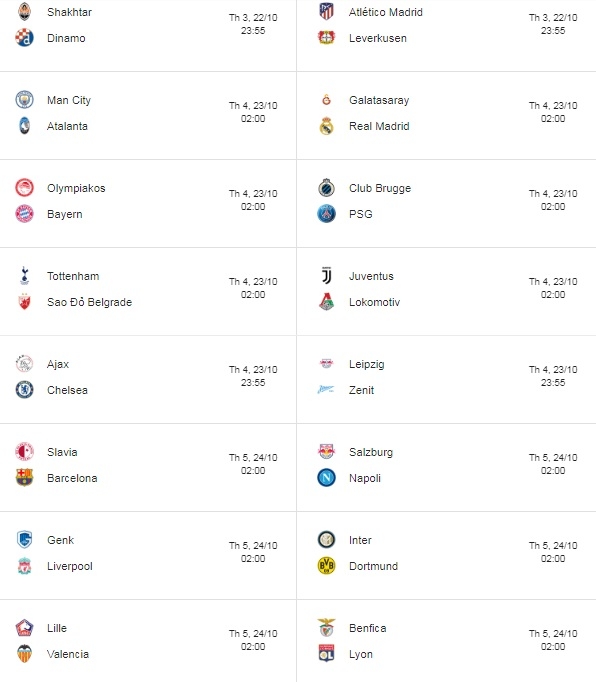596x682 pixels.
Task: Click the Napoli club crest
Action: tap(326, 478)
